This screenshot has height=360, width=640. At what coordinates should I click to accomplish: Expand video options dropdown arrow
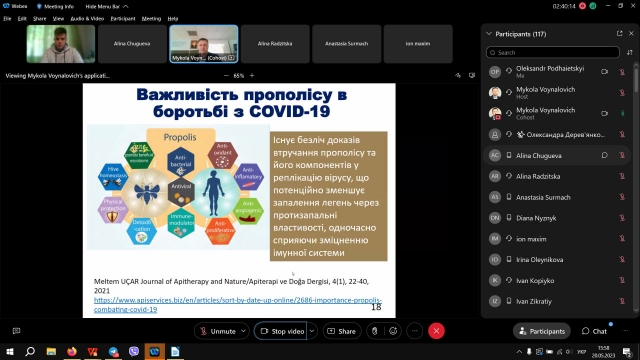point(312,331)
